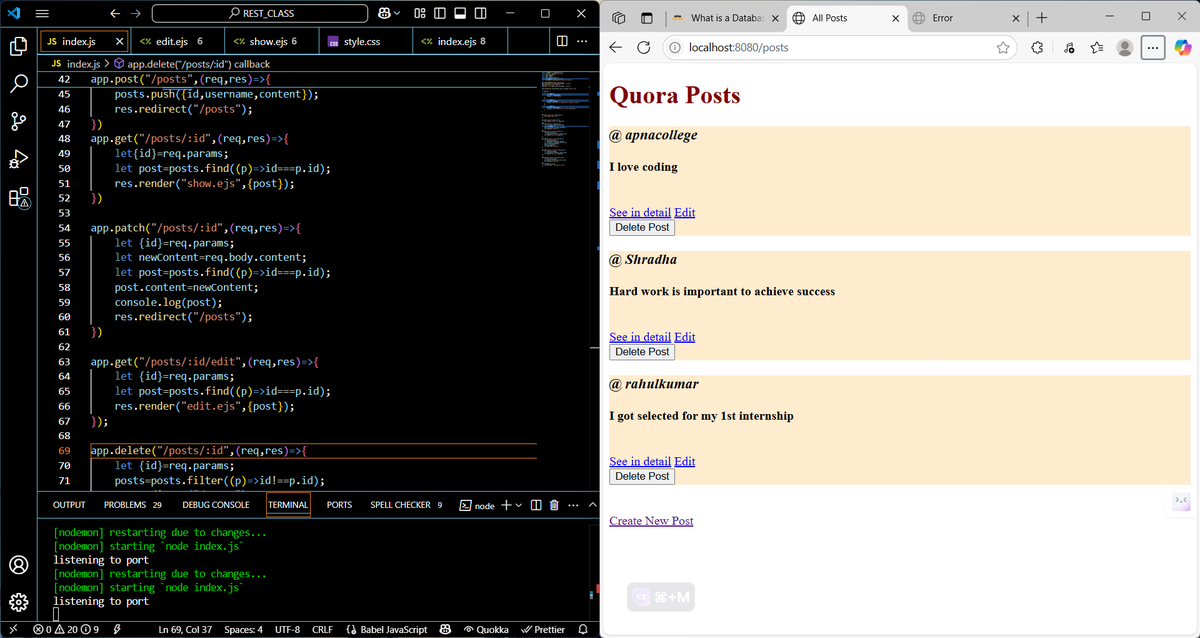The height and width of the screenshot is (638, 1200).
Task: Close the index.js editor tab
Action: click(x=119, y=41)
